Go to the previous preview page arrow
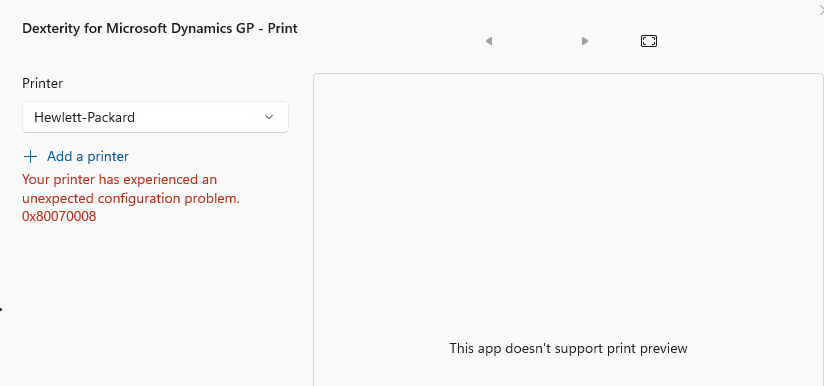 click(489, 41)
